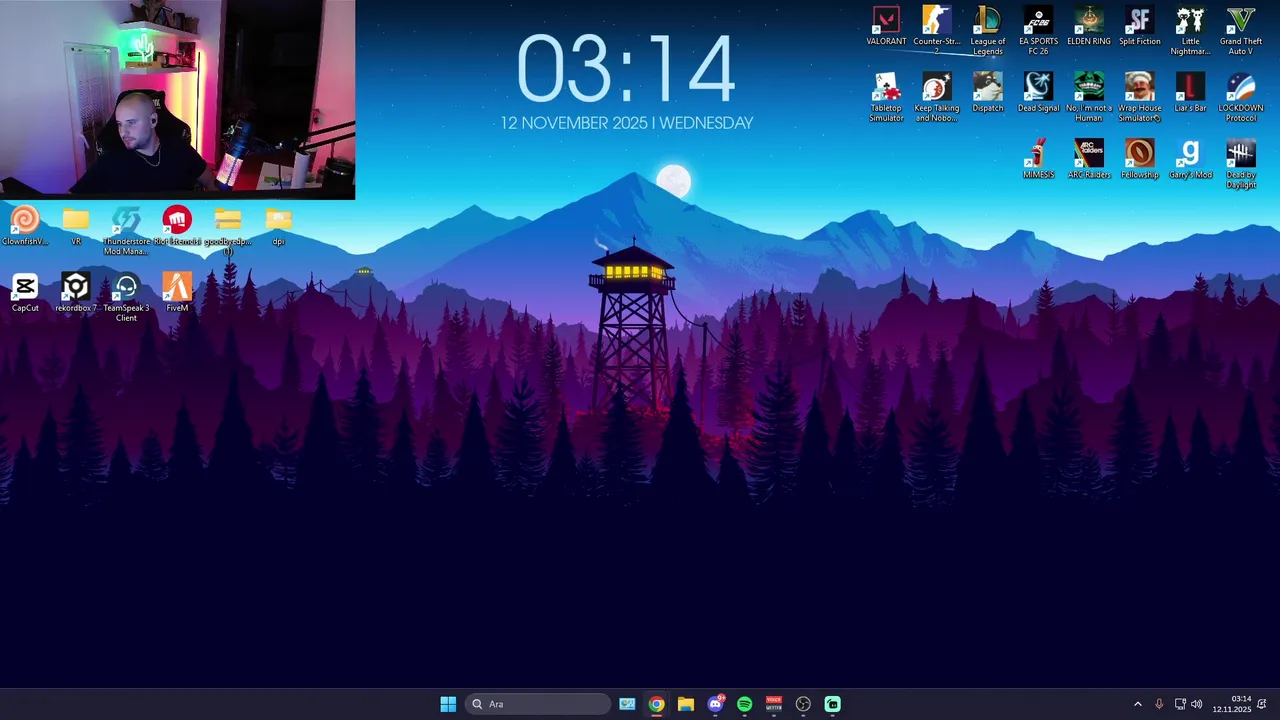The height and width of the screenshot is (720, 1280).
Task: Expand the hidden system tray icons chevron
Action: coord(1137,704)
